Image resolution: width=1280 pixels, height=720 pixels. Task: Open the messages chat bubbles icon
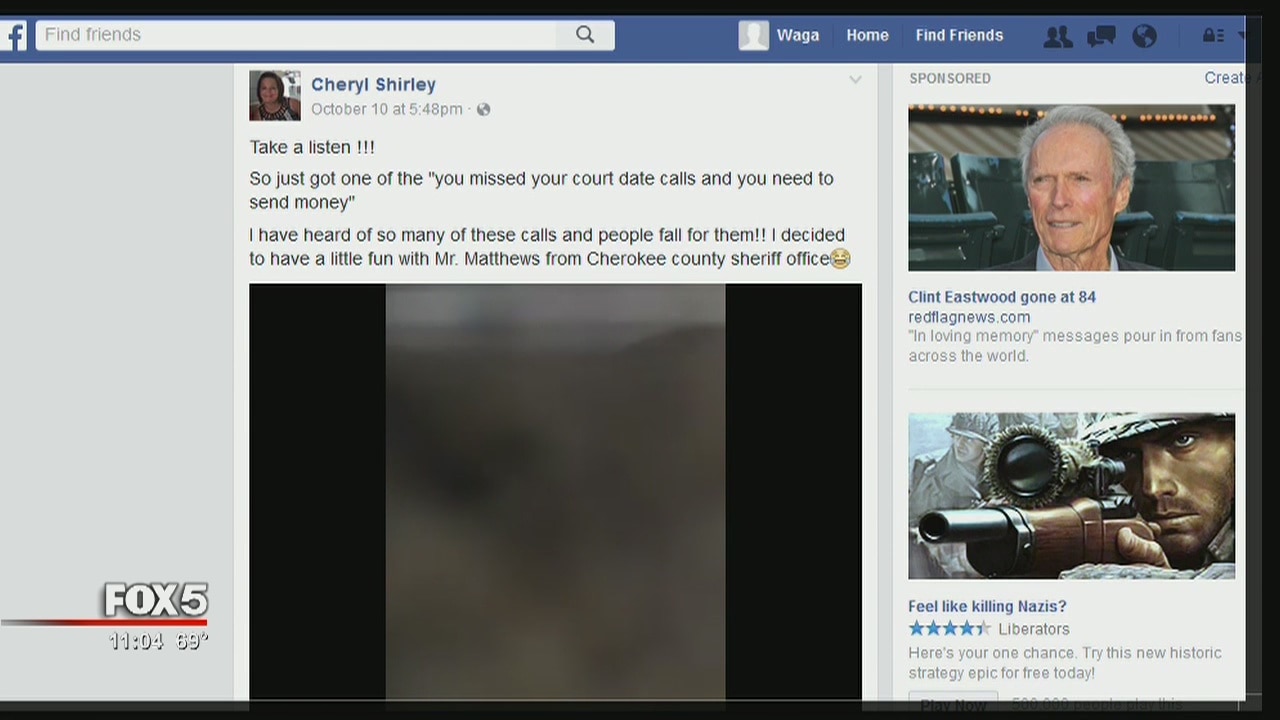1101,37
